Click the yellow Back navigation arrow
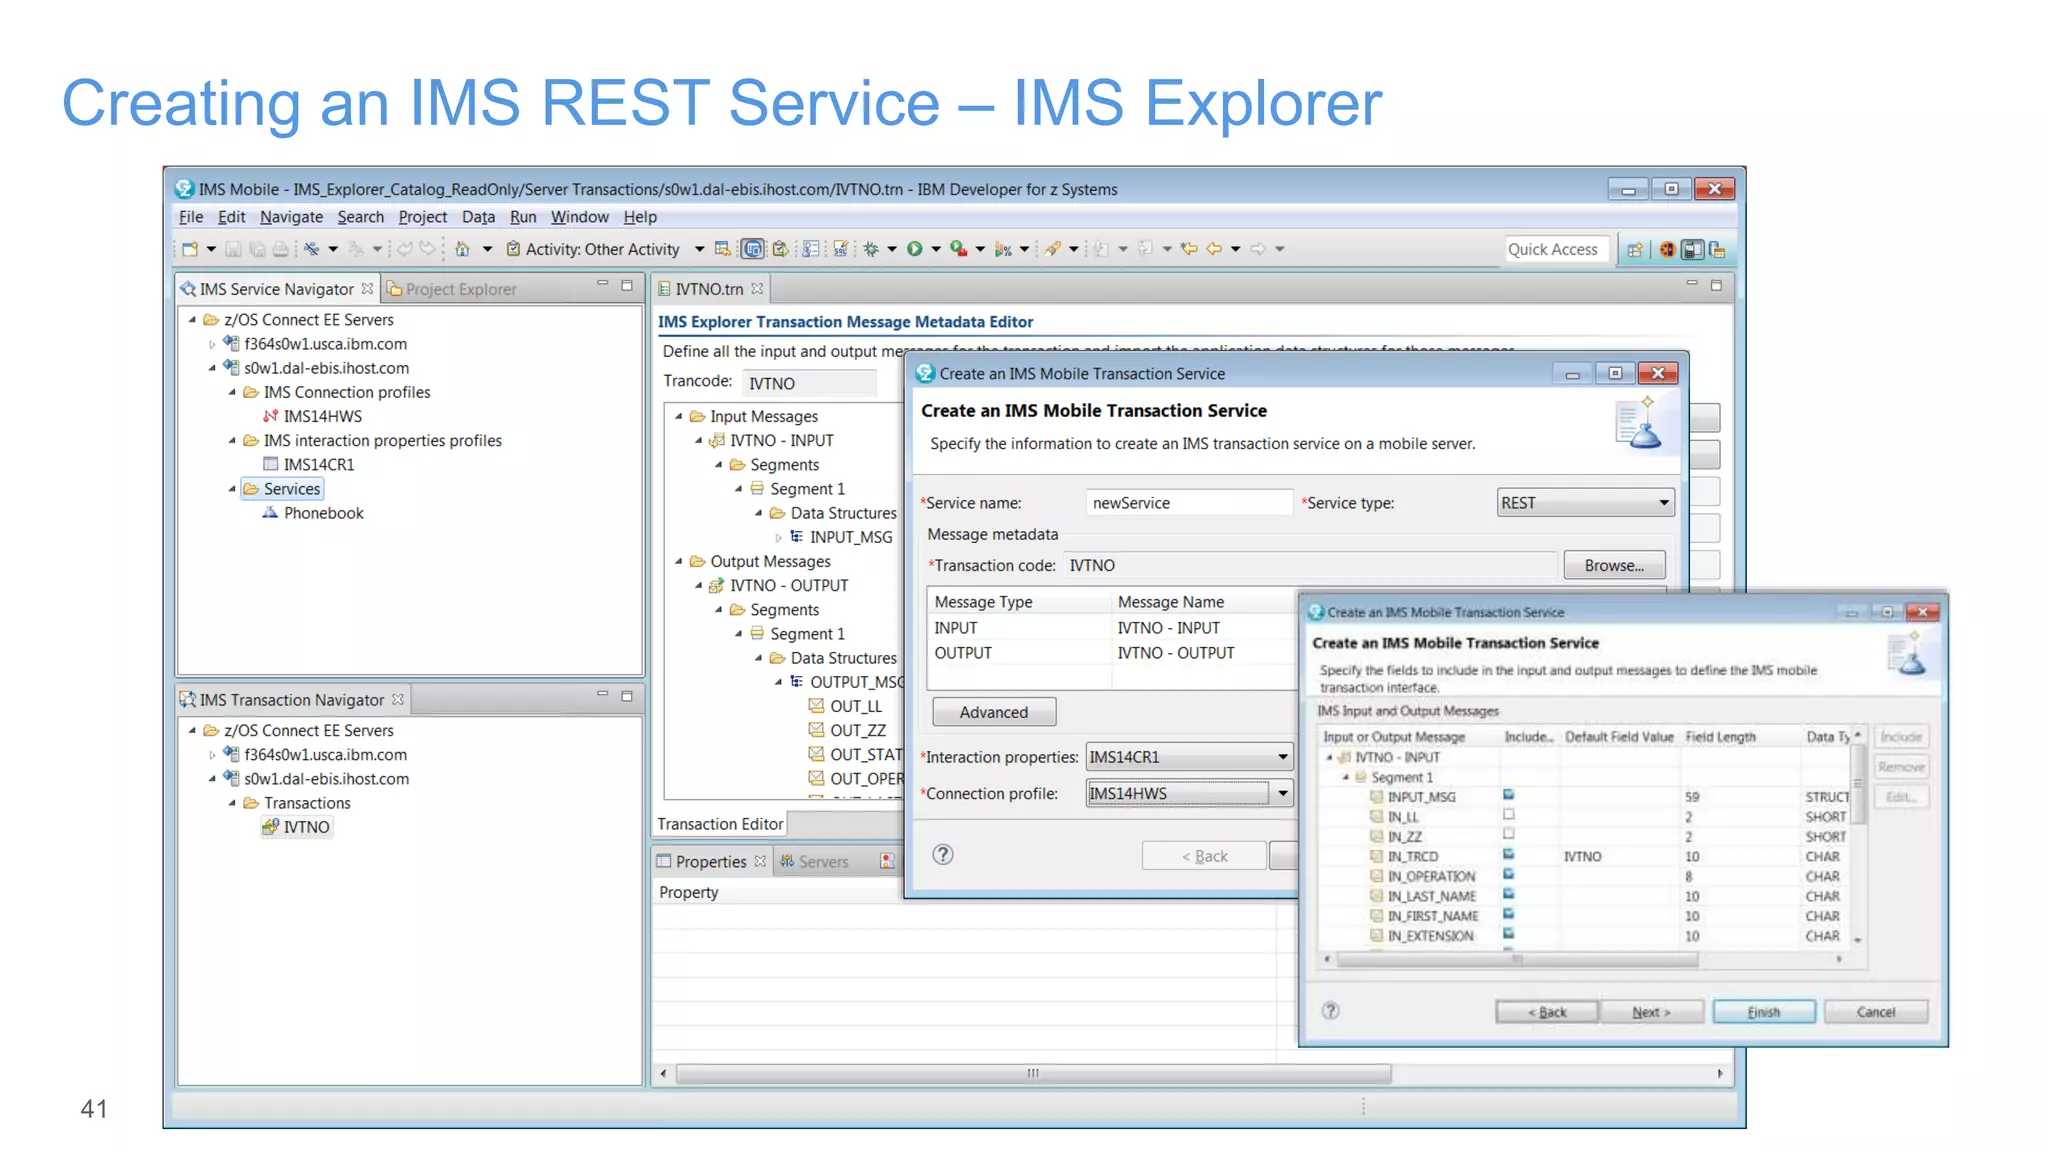Viewport: 2048px width, 1152px height. pos(1214,249)
